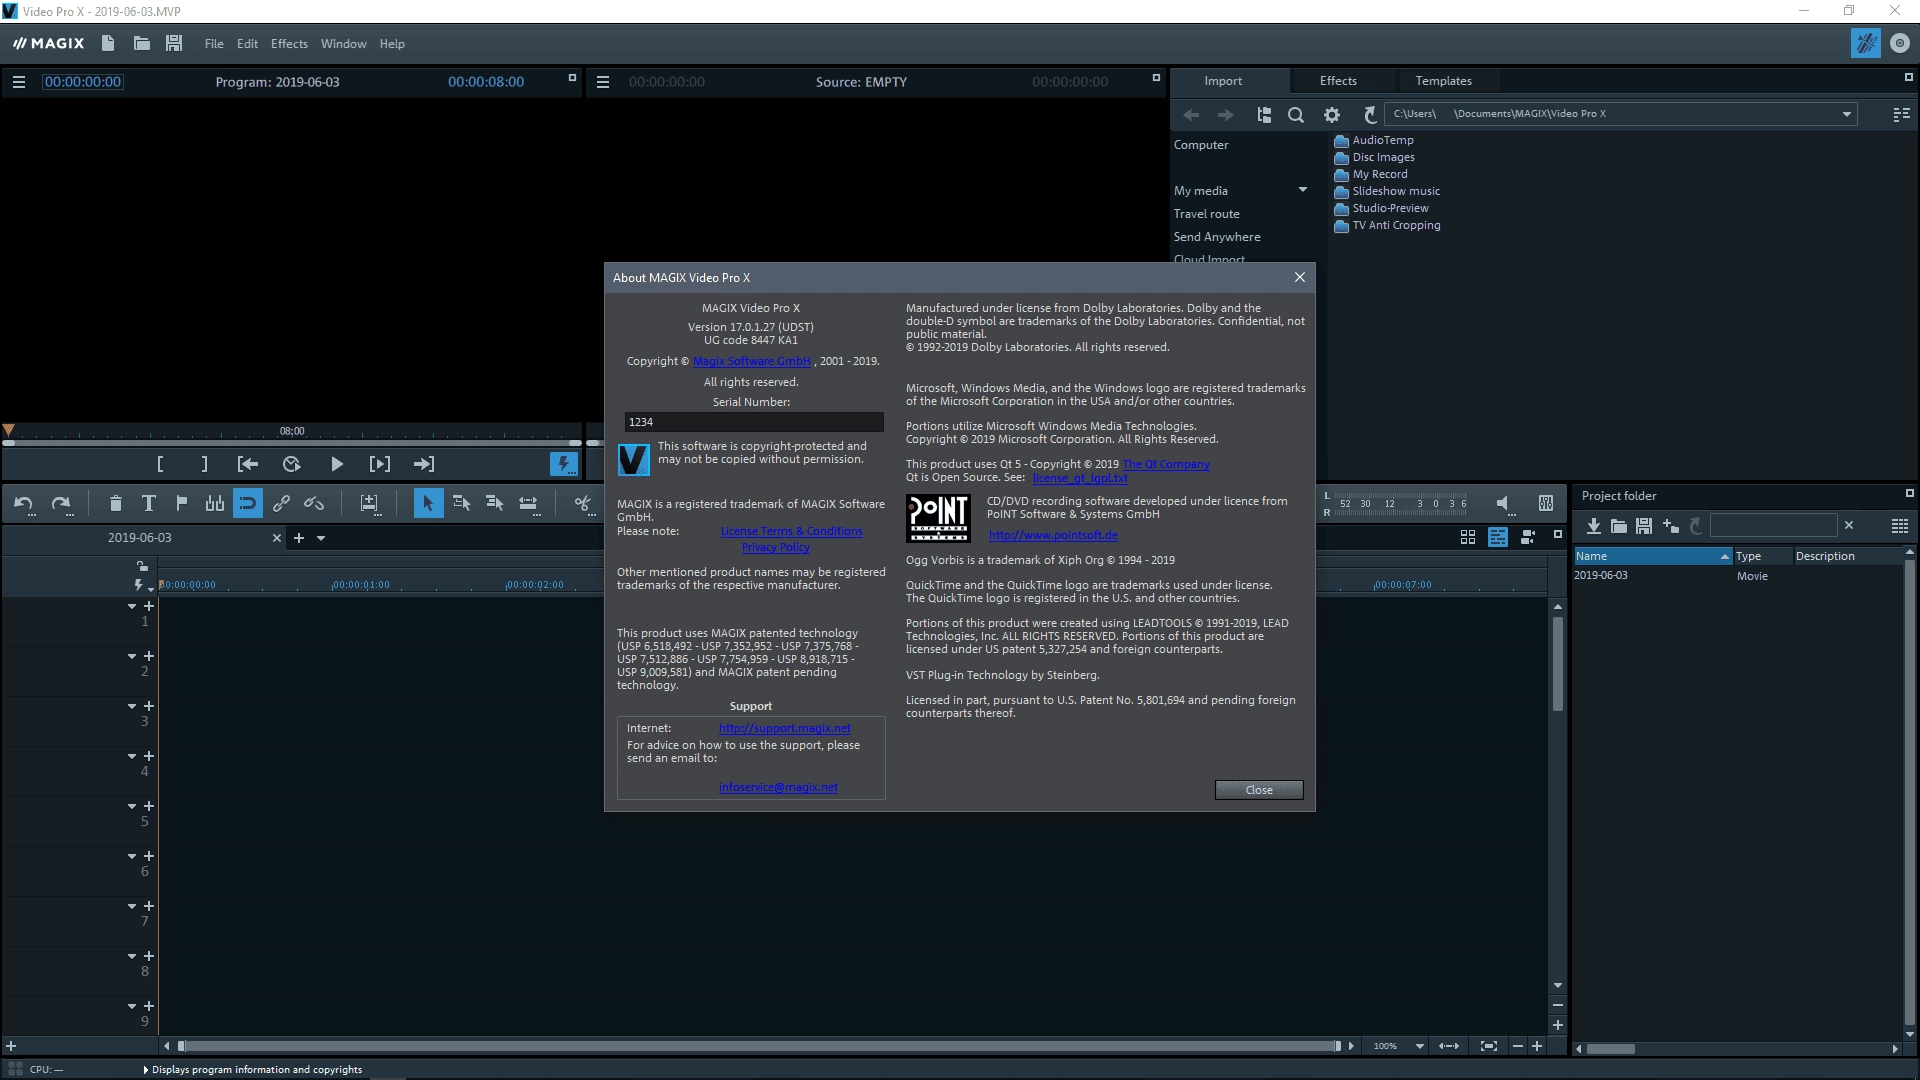
Task: Mute audio with the speaker icon
Action: pyautogui.click(x=1503, y=503)
